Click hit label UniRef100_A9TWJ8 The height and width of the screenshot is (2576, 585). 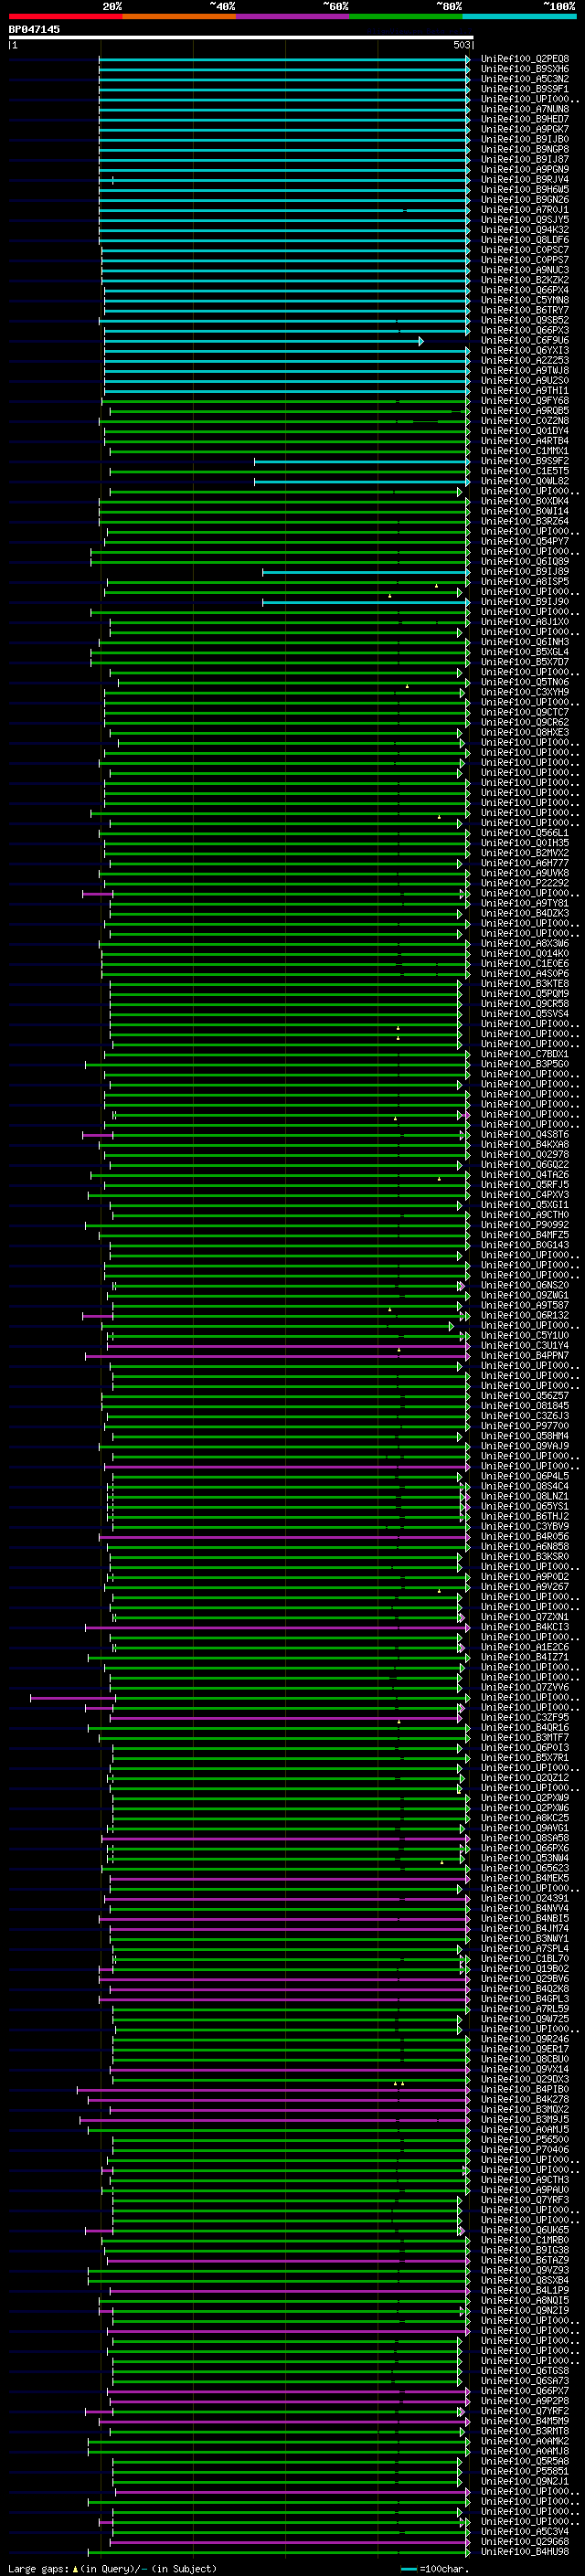(525, 370)
